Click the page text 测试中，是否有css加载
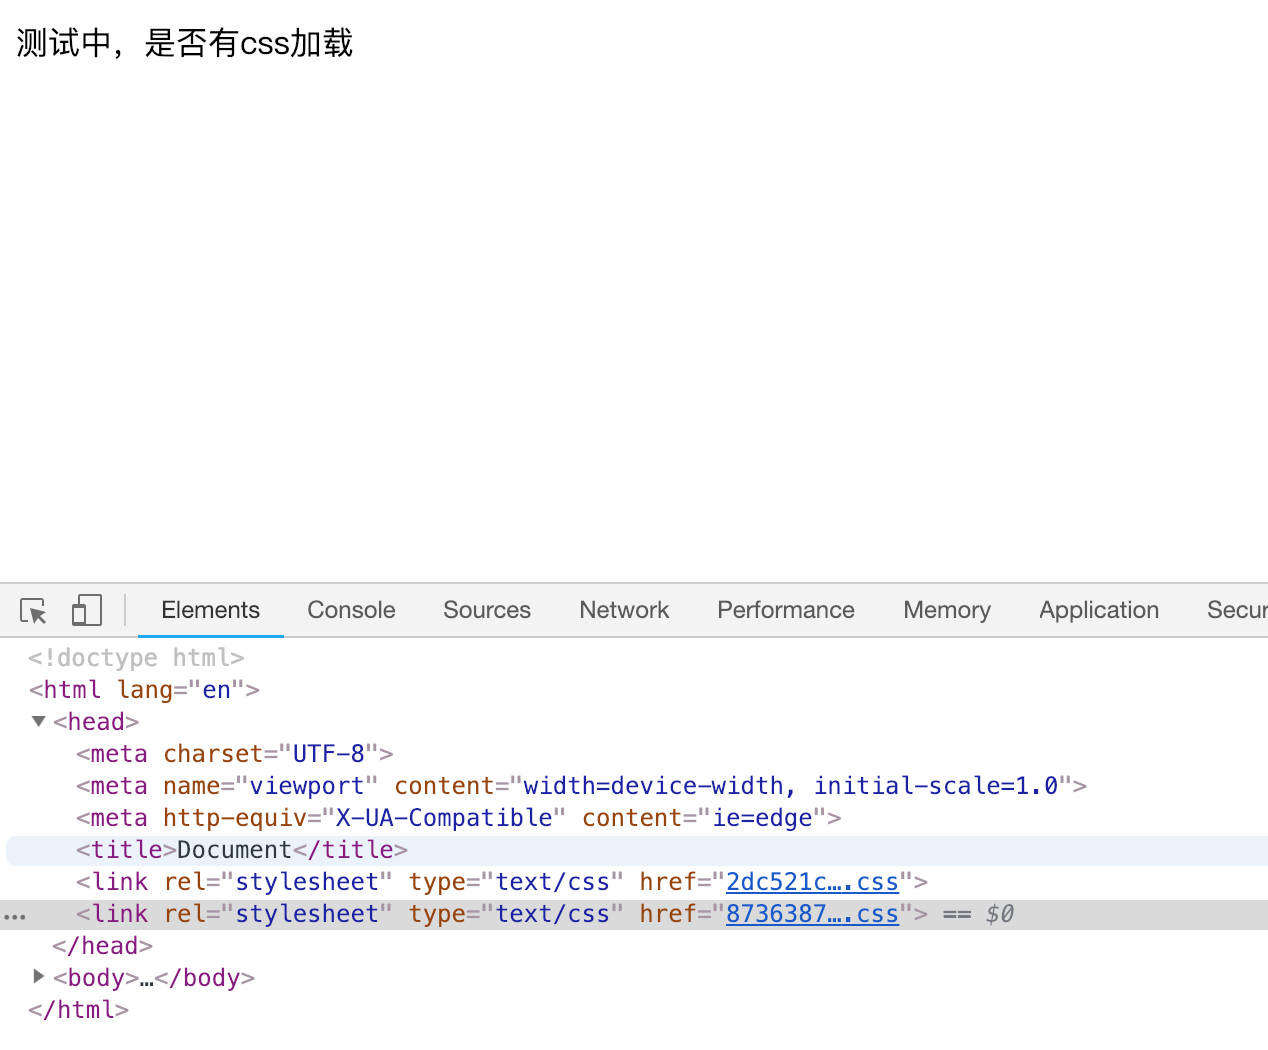Image resolution: width=1268 pixels, height=1050 pixels. point(185,43)
